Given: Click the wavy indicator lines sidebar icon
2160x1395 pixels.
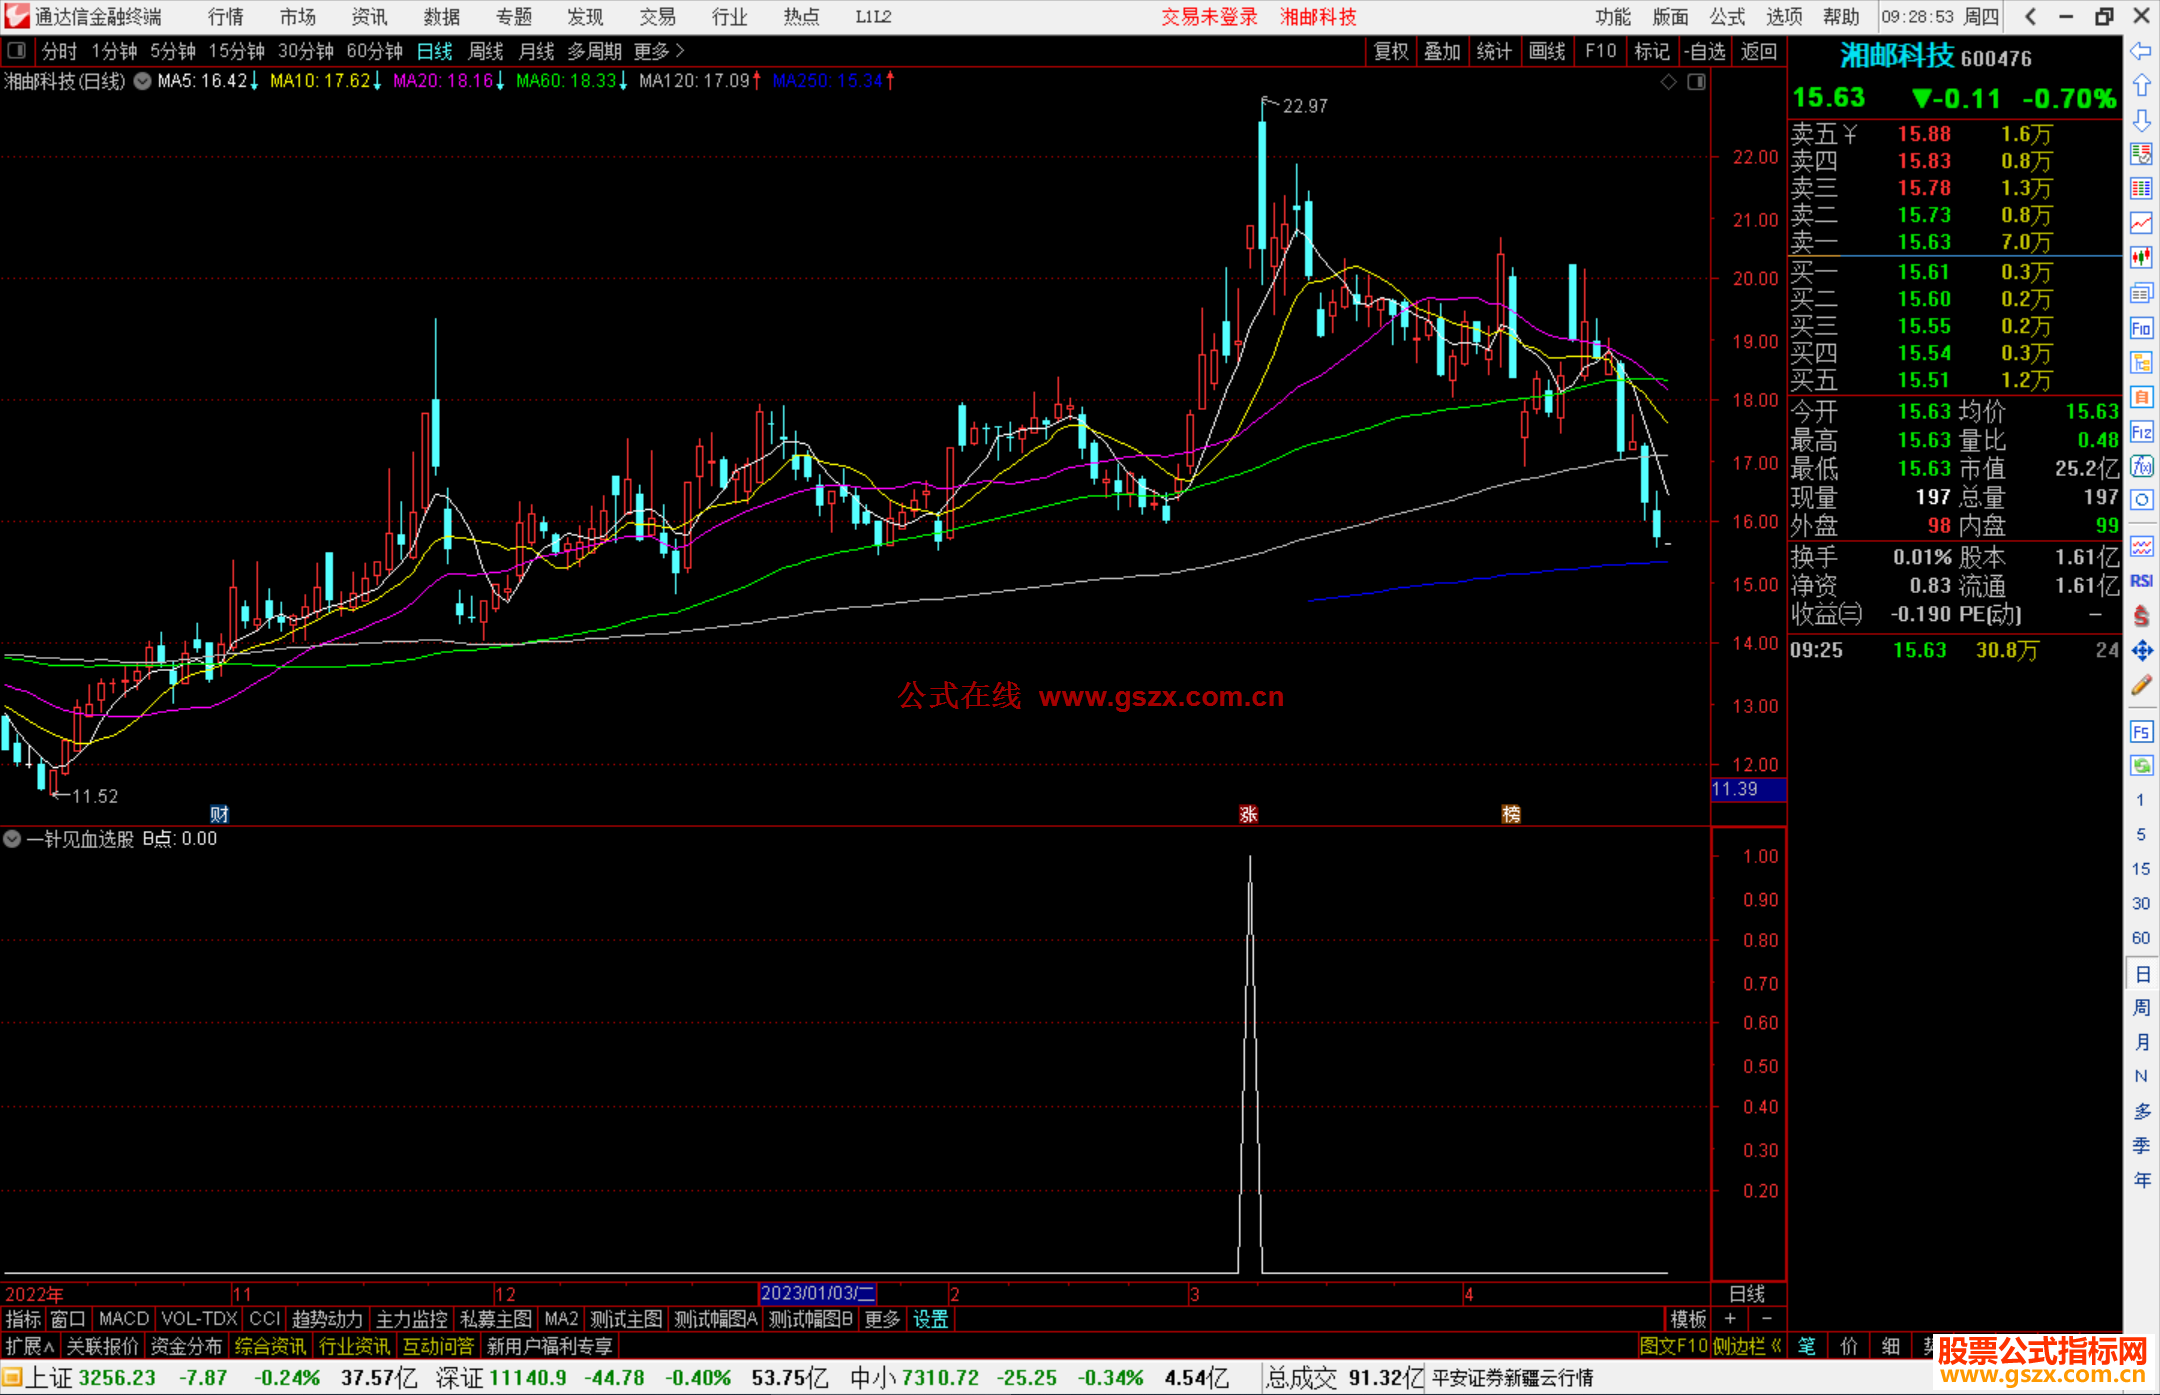Looking at the screenshot, I should tap(2141, 546).
